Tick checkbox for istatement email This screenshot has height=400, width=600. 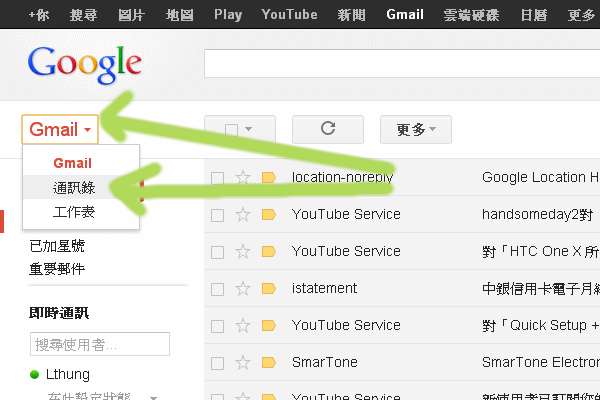217,289
